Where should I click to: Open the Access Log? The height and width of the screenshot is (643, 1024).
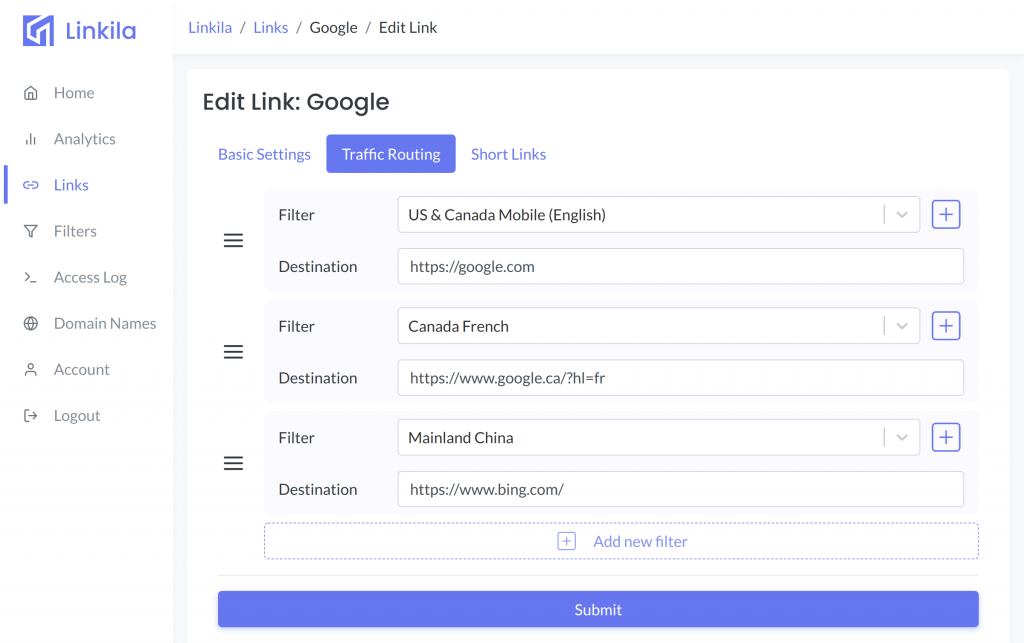pyautogui.click(x=89, y=277)
